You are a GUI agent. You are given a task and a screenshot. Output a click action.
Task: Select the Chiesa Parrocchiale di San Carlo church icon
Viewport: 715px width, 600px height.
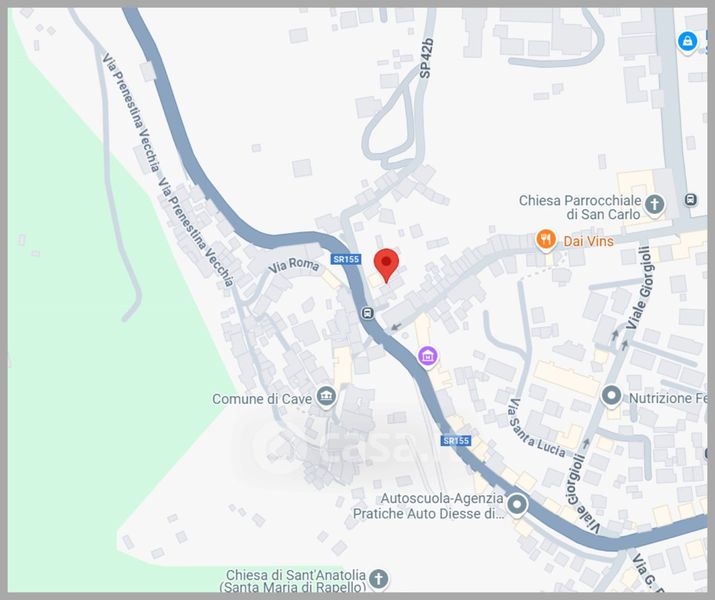pyautogui.click(x=655, y=205)
